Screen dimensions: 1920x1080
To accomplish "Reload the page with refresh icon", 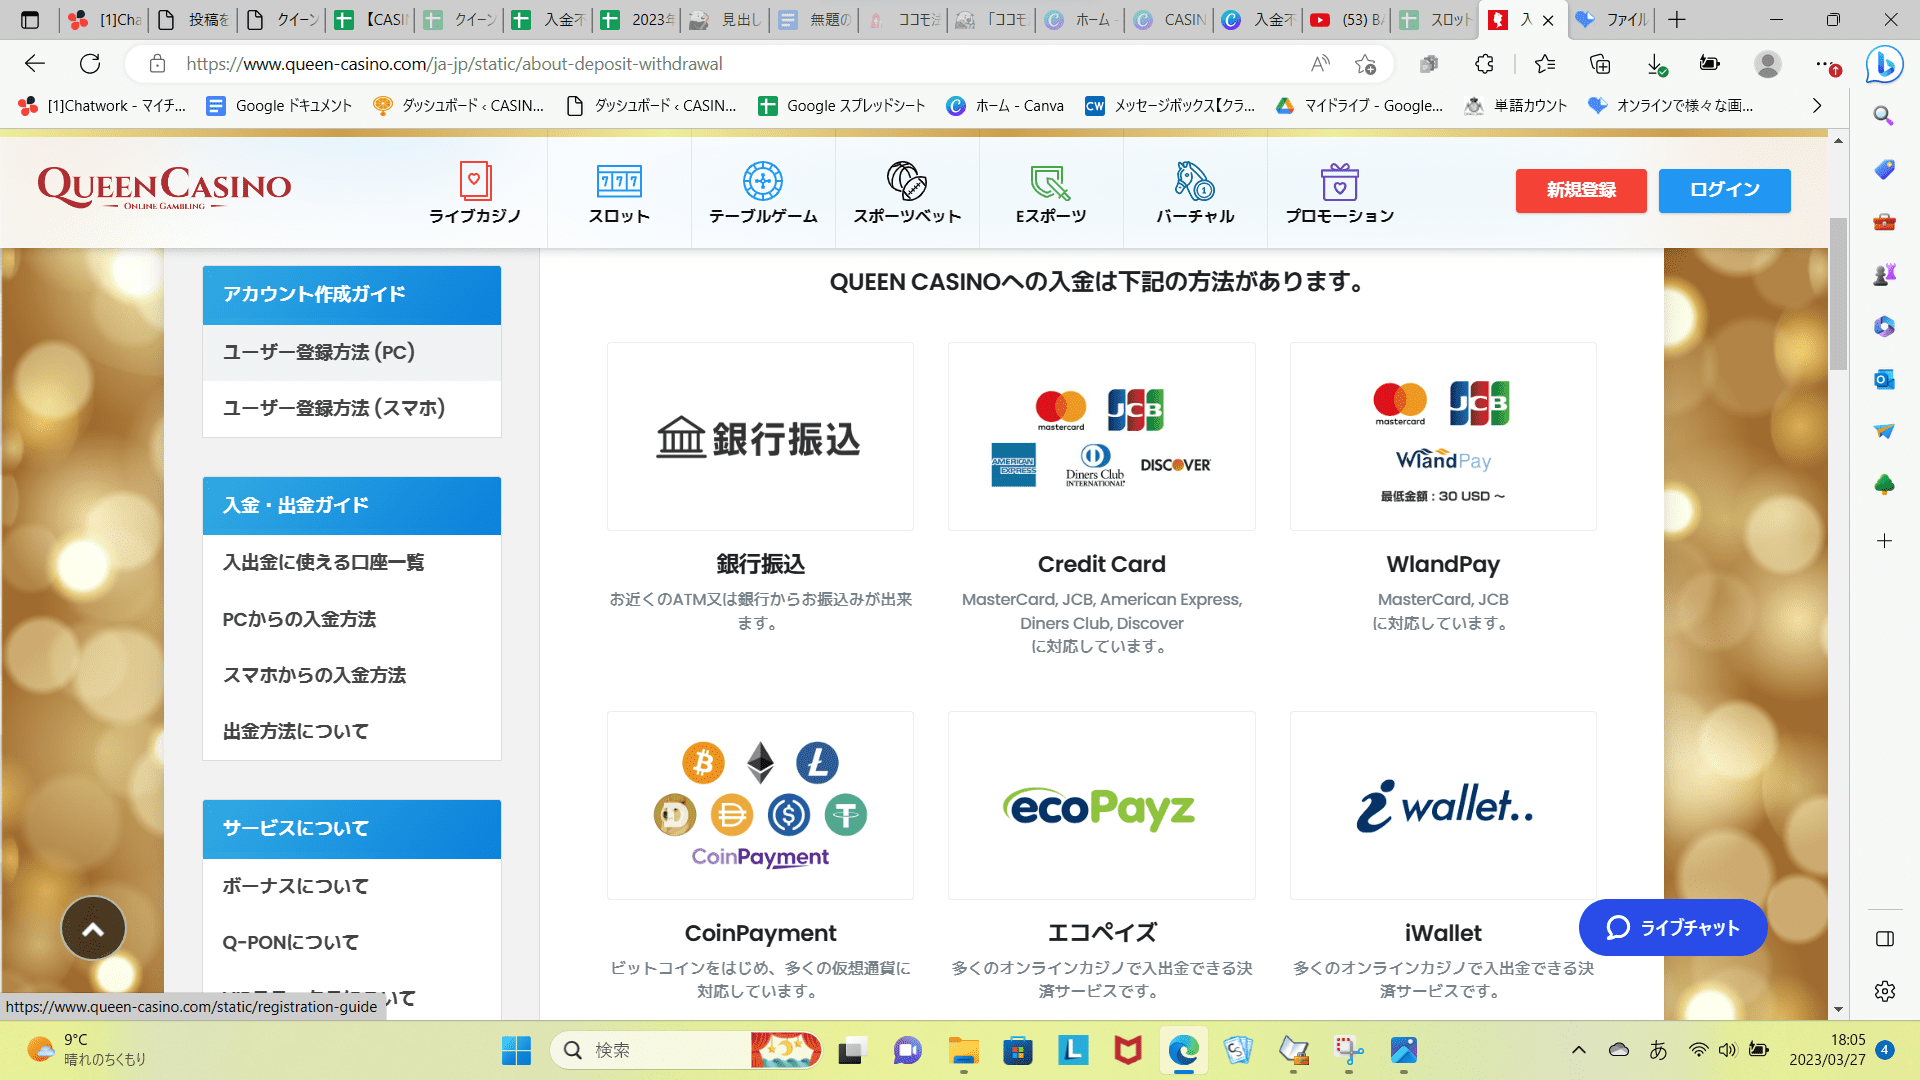I will [90, 64].
